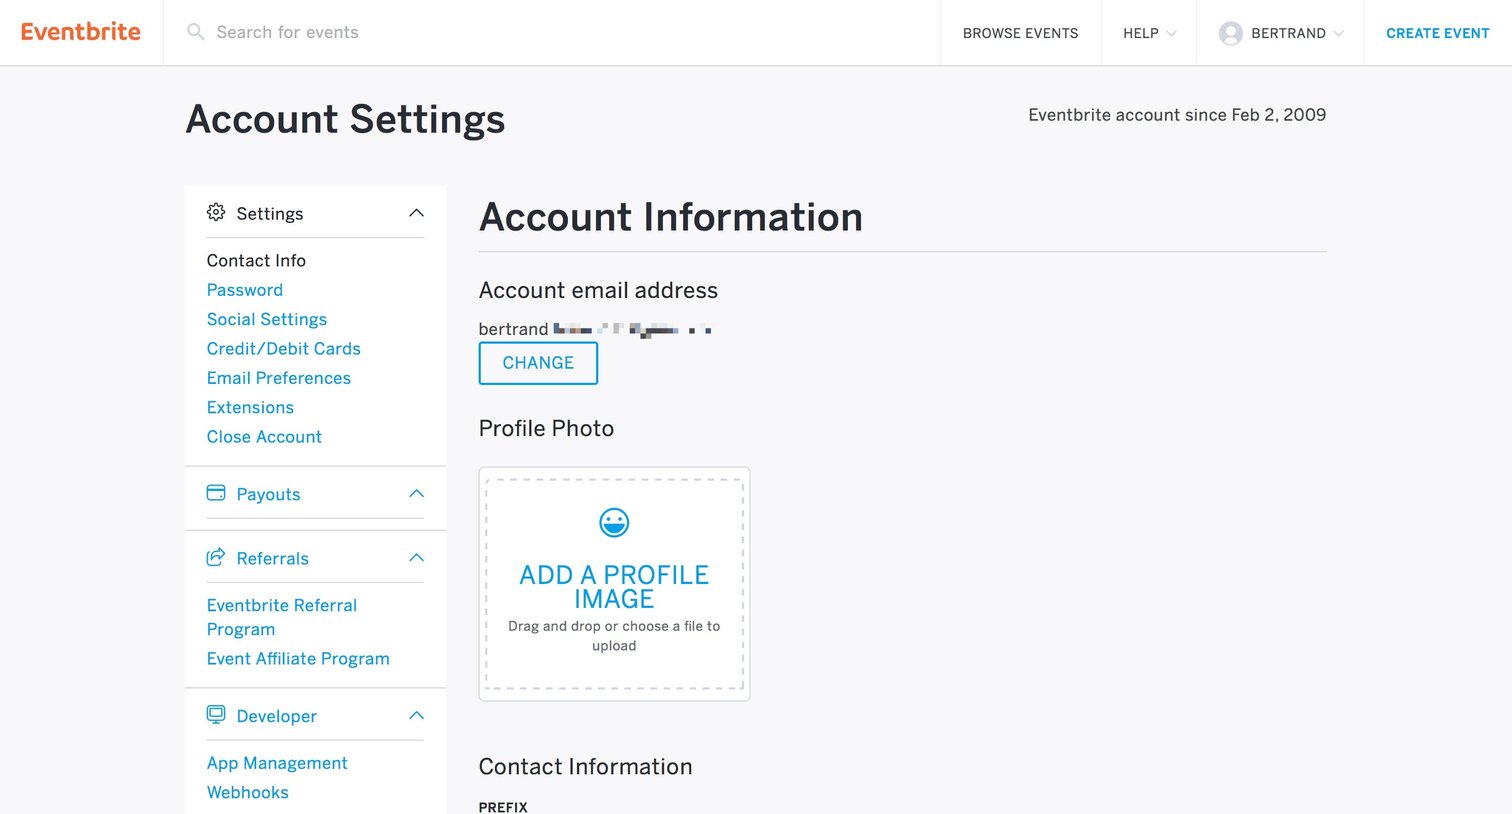1512x814 pixels.
Task: Click 'Drag and drop or choose a file' text
Action: pyautogui.click(x=614, y=636)
